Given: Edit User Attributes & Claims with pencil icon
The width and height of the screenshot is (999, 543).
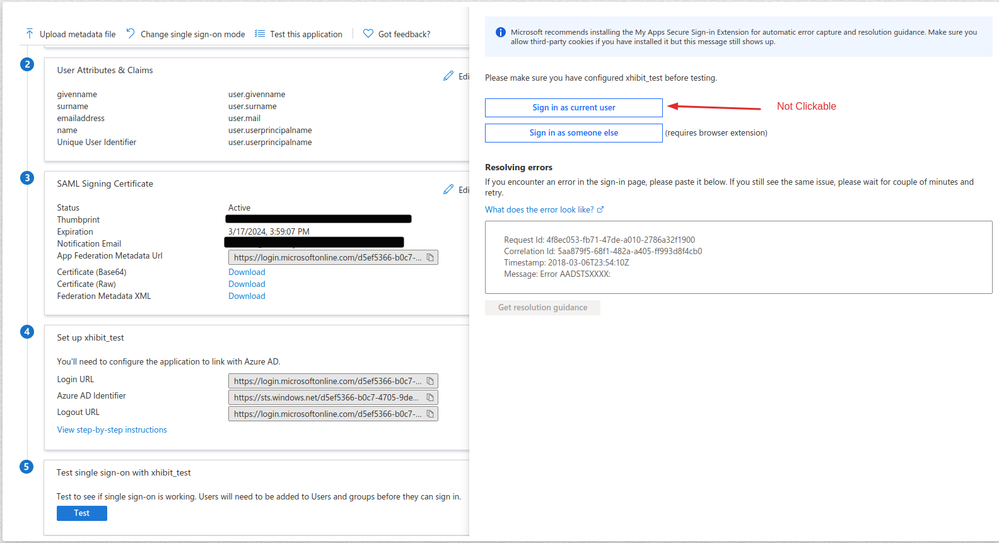Looking at the screenshot, I should pyautogui.click(x=449, y=76).
